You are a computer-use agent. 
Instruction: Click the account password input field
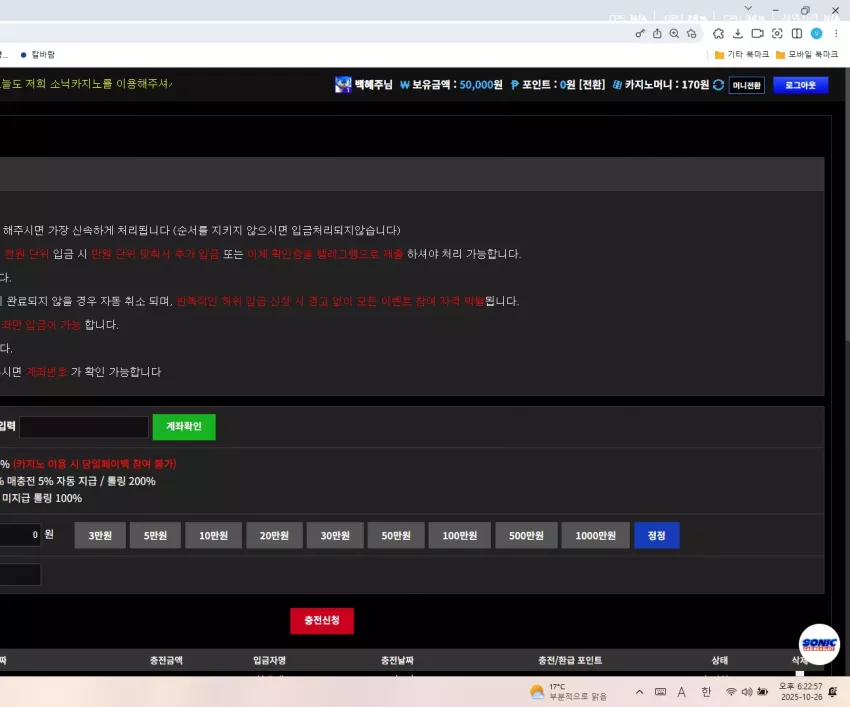(84, 427)
